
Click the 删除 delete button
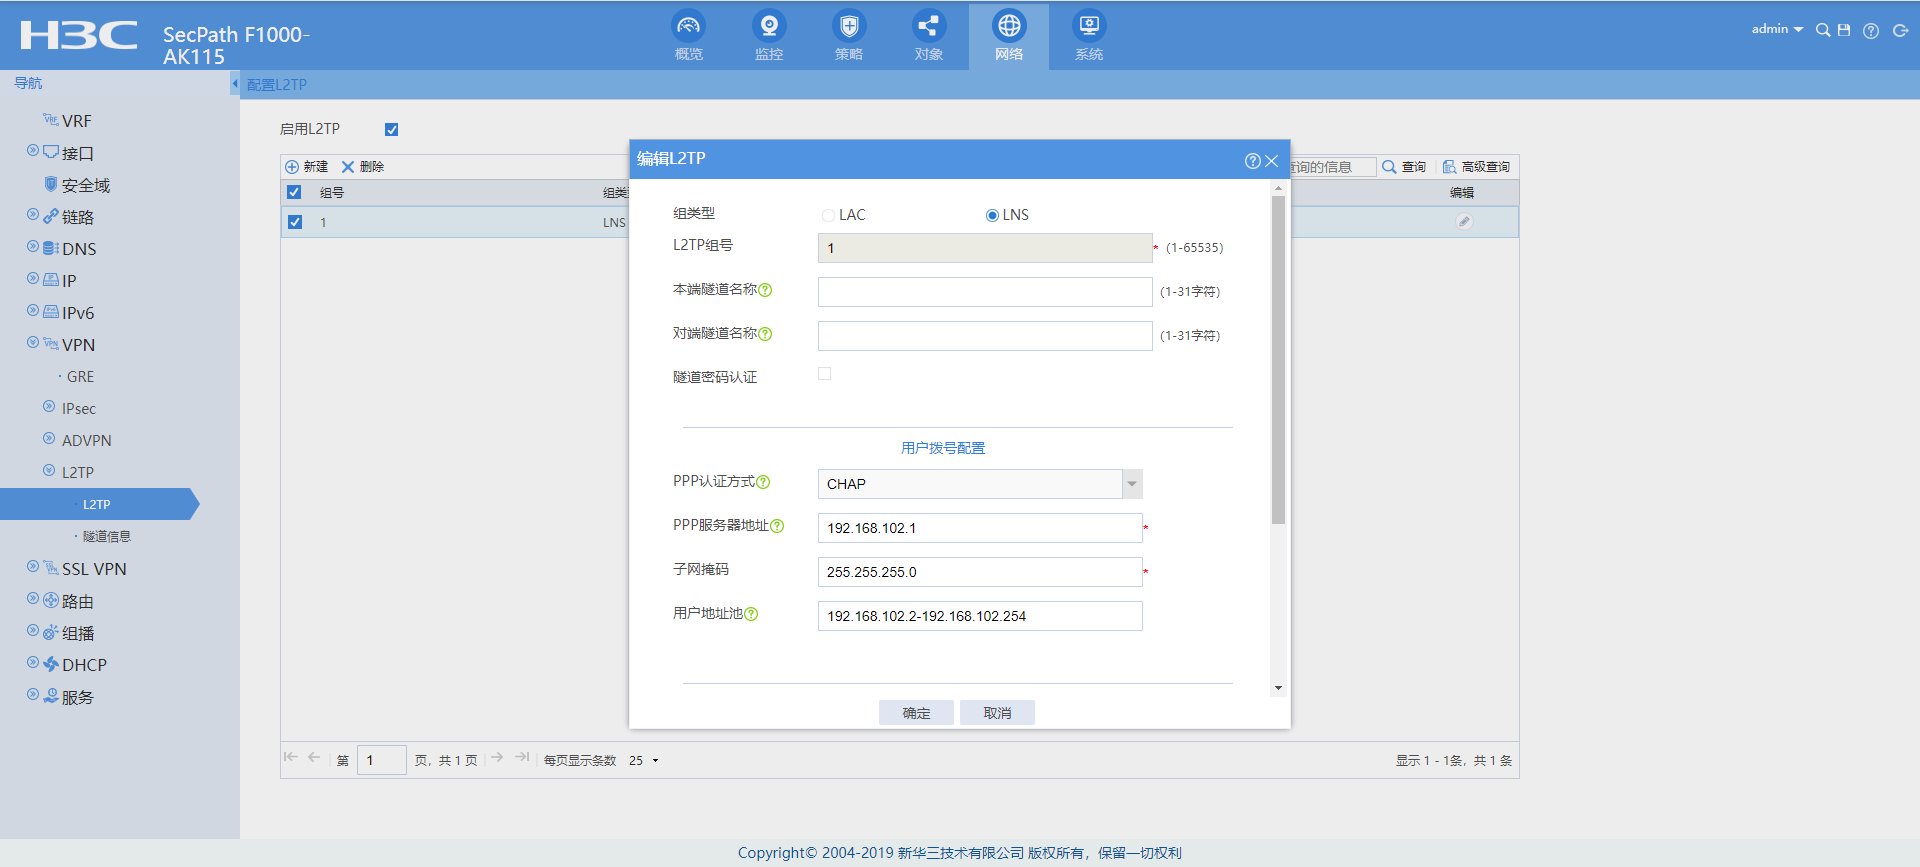click(363, 167)
